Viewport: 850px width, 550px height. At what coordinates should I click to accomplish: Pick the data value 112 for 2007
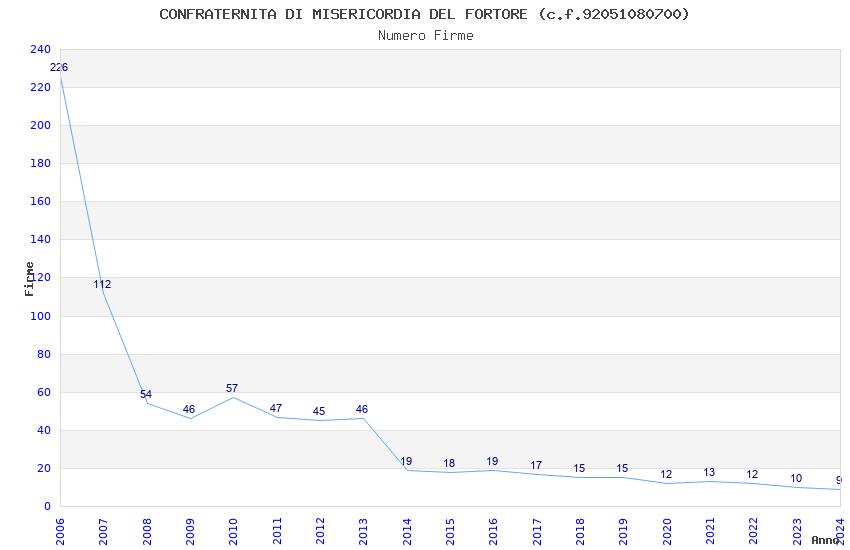[x=102, y=284]
